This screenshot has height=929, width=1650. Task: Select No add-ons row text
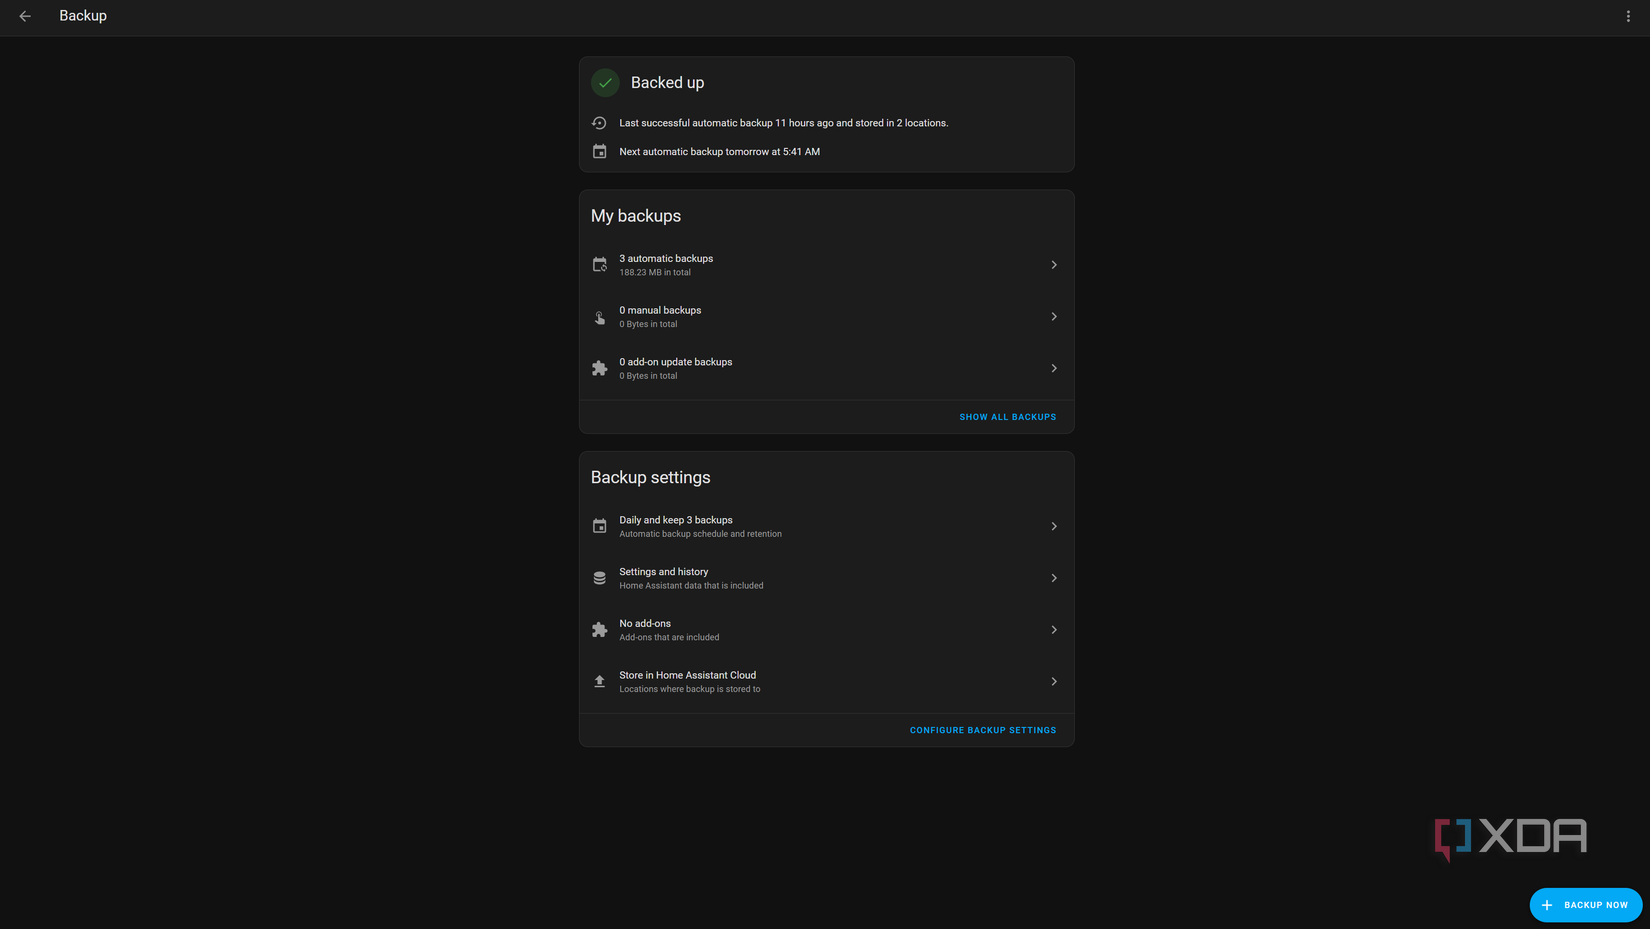[x=645, y=624]
